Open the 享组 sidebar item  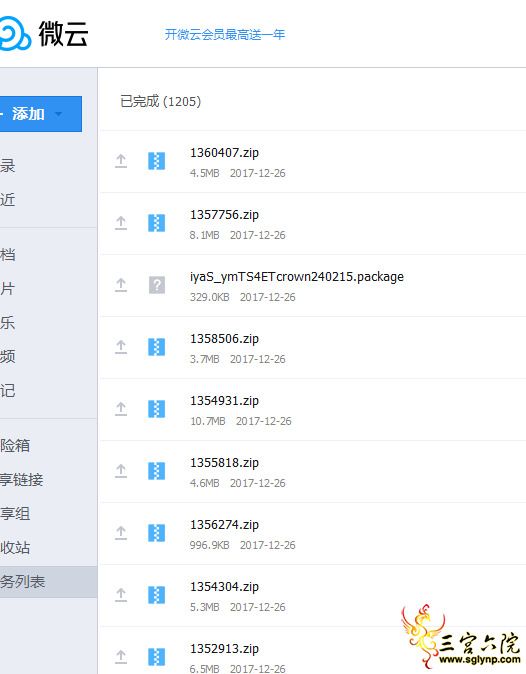15,514
